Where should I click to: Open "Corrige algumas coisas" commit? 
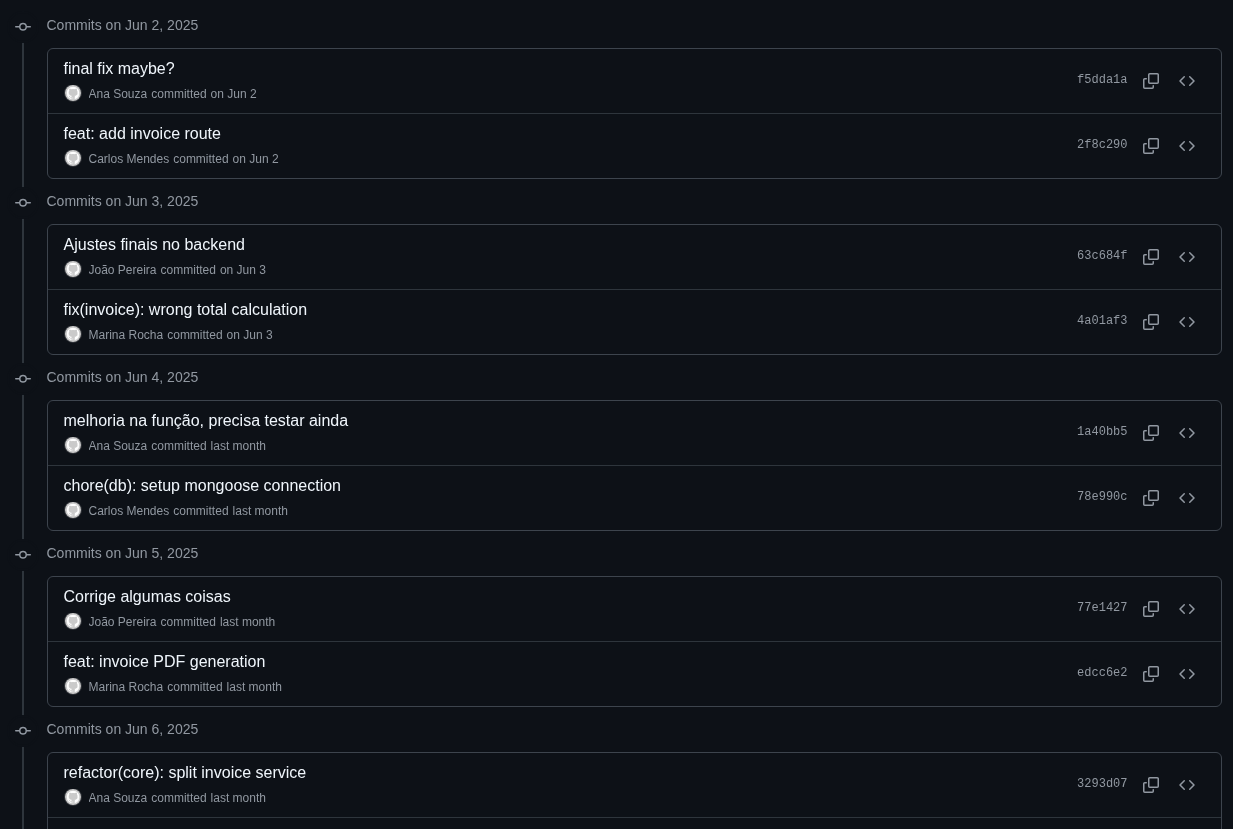tap(147, 597)
